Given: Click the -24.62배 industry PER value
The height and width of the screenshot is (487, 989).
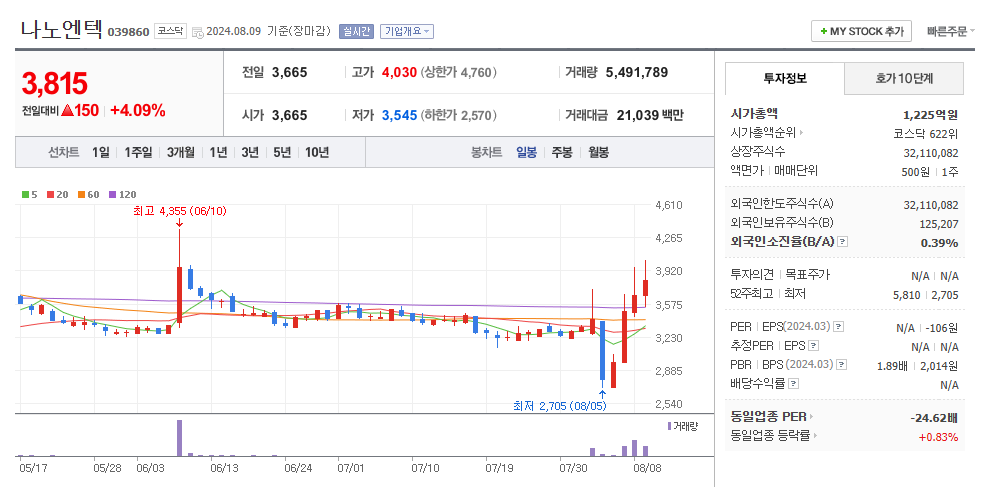Looking at the screenshot, I should (x=934, y=418).
